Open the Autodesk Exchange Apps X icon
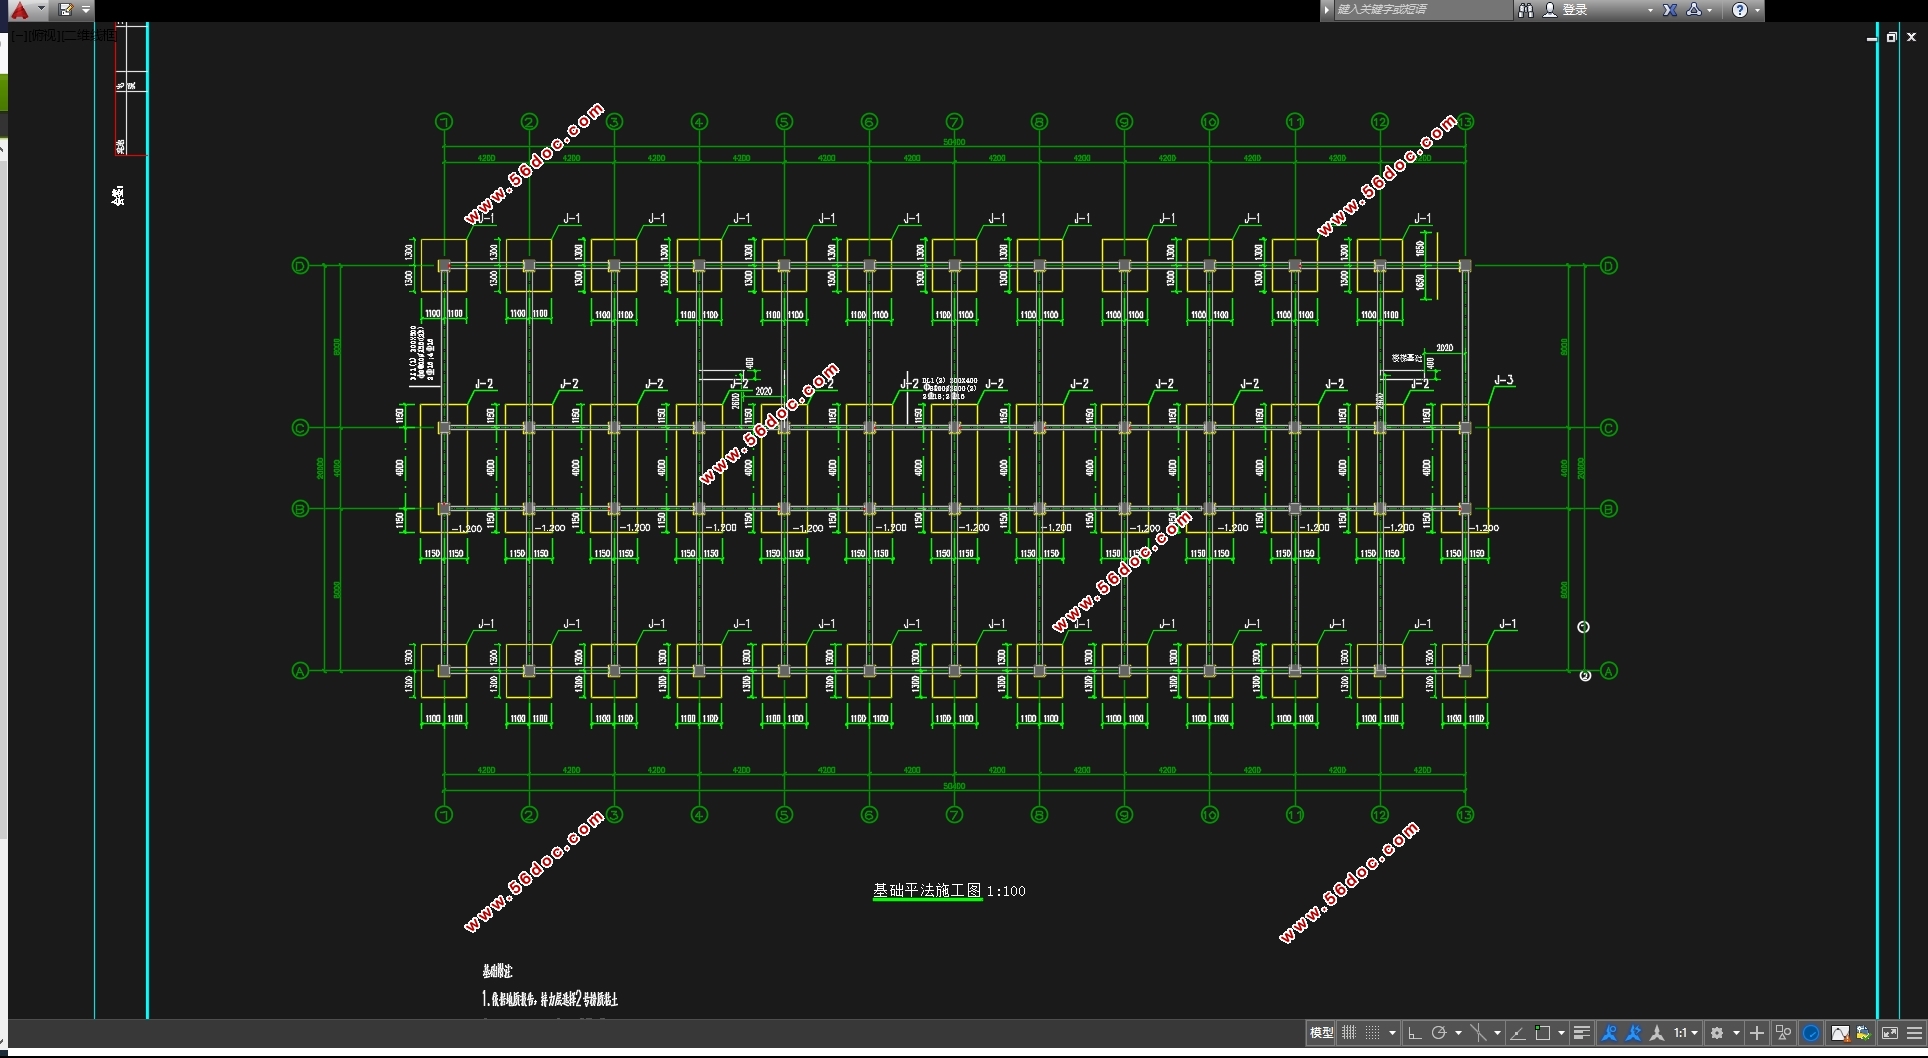1928x1058 pixels. tap(1670, 10)
